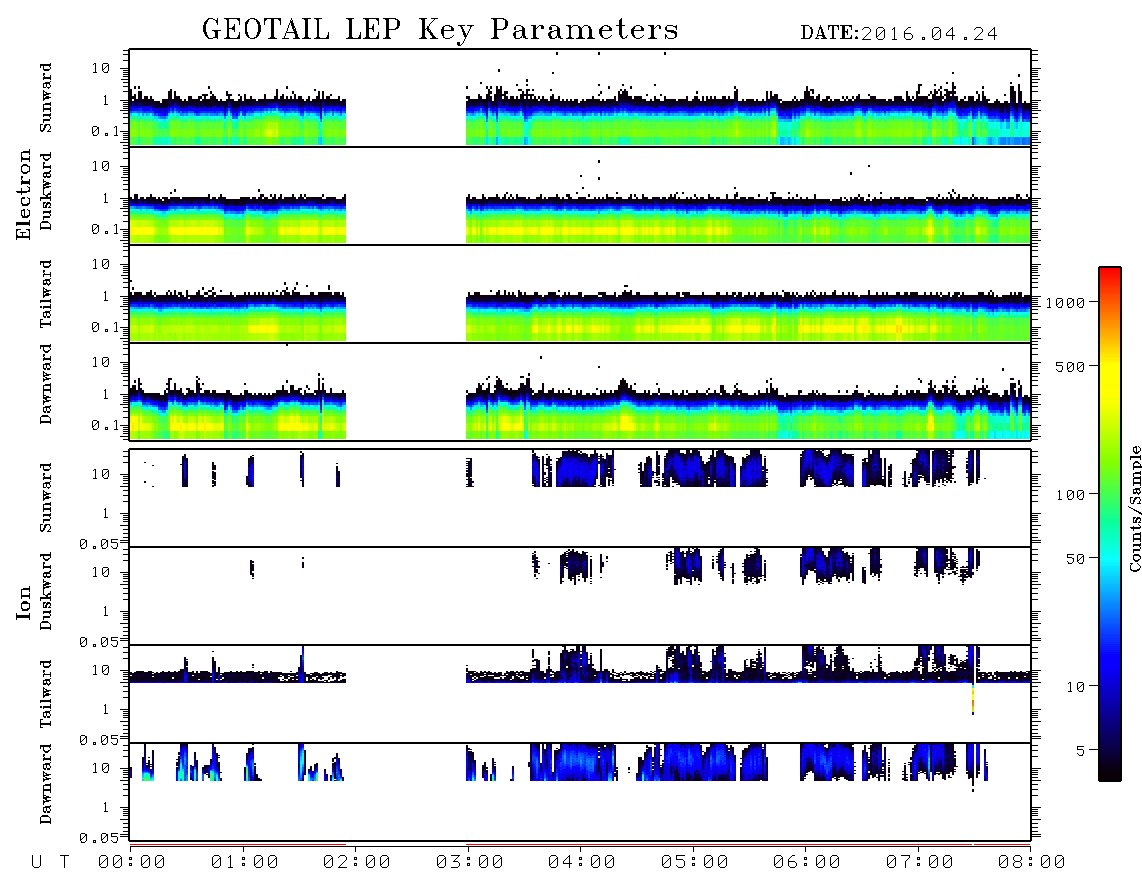Click the Ion Tailward panel label
This screenshot has width=1142, height=880.
(x=46, y=694)
